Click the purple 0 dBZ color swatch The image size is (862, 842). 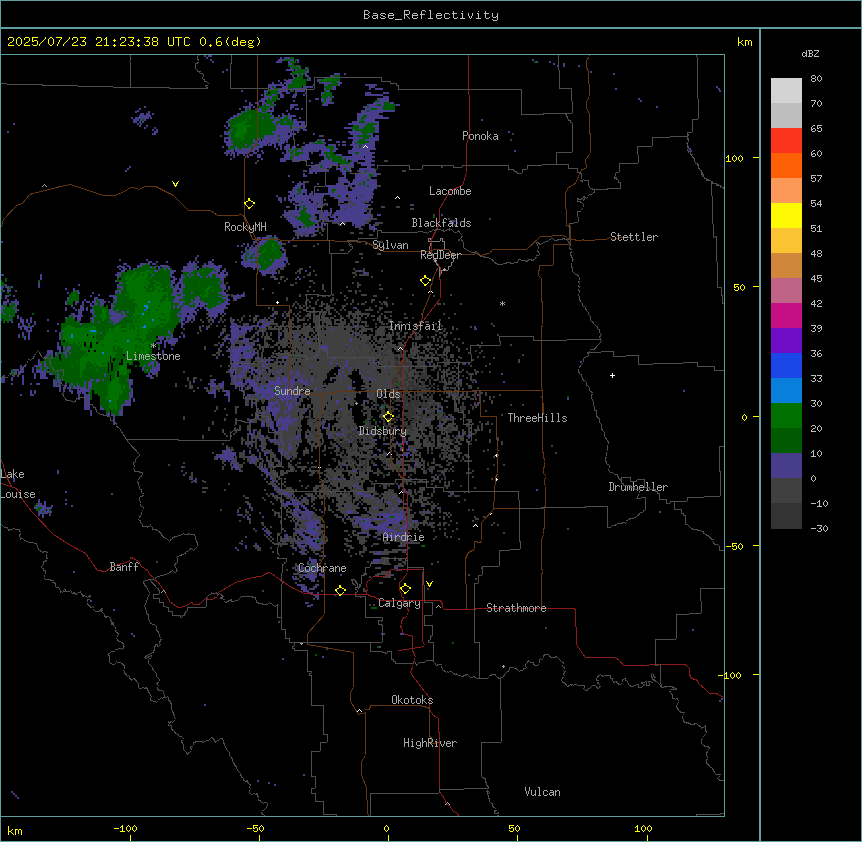[x=786, y=466]
